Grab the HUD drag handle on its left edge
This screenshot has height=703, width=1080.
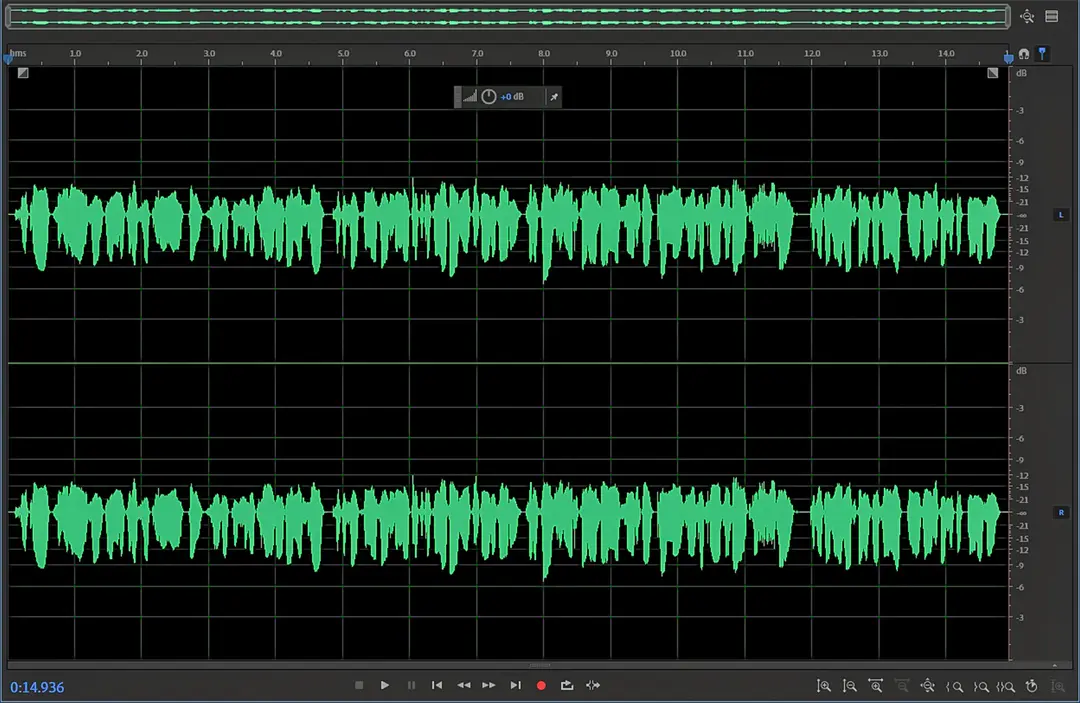pos(457,97)
